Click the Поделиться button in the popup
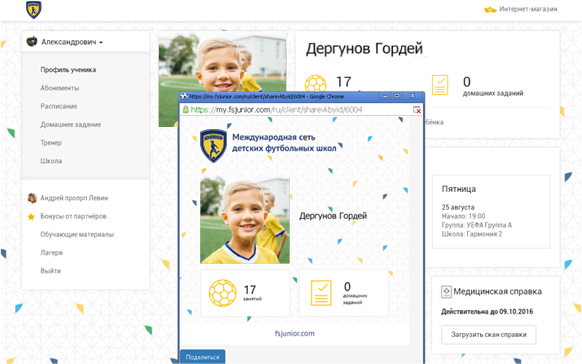 tap(202, 357)
